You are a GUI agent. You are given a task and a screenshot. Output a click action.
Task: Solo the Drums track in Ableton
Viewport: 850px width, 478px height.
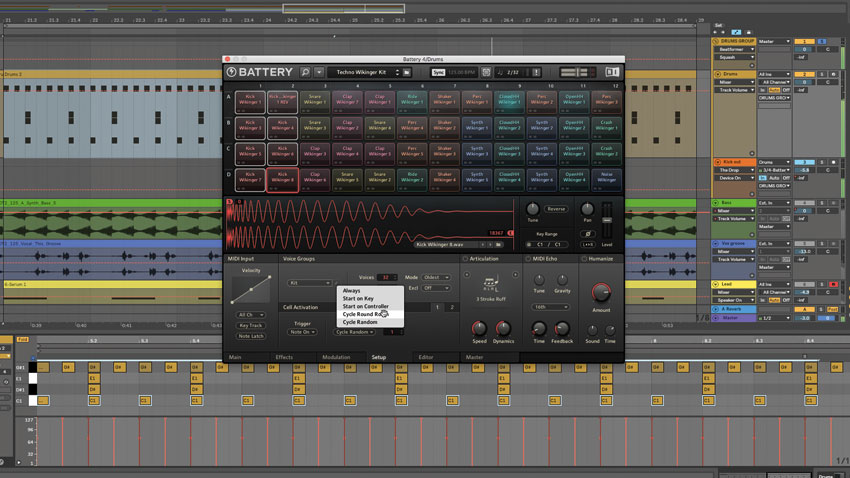[822, 74]
